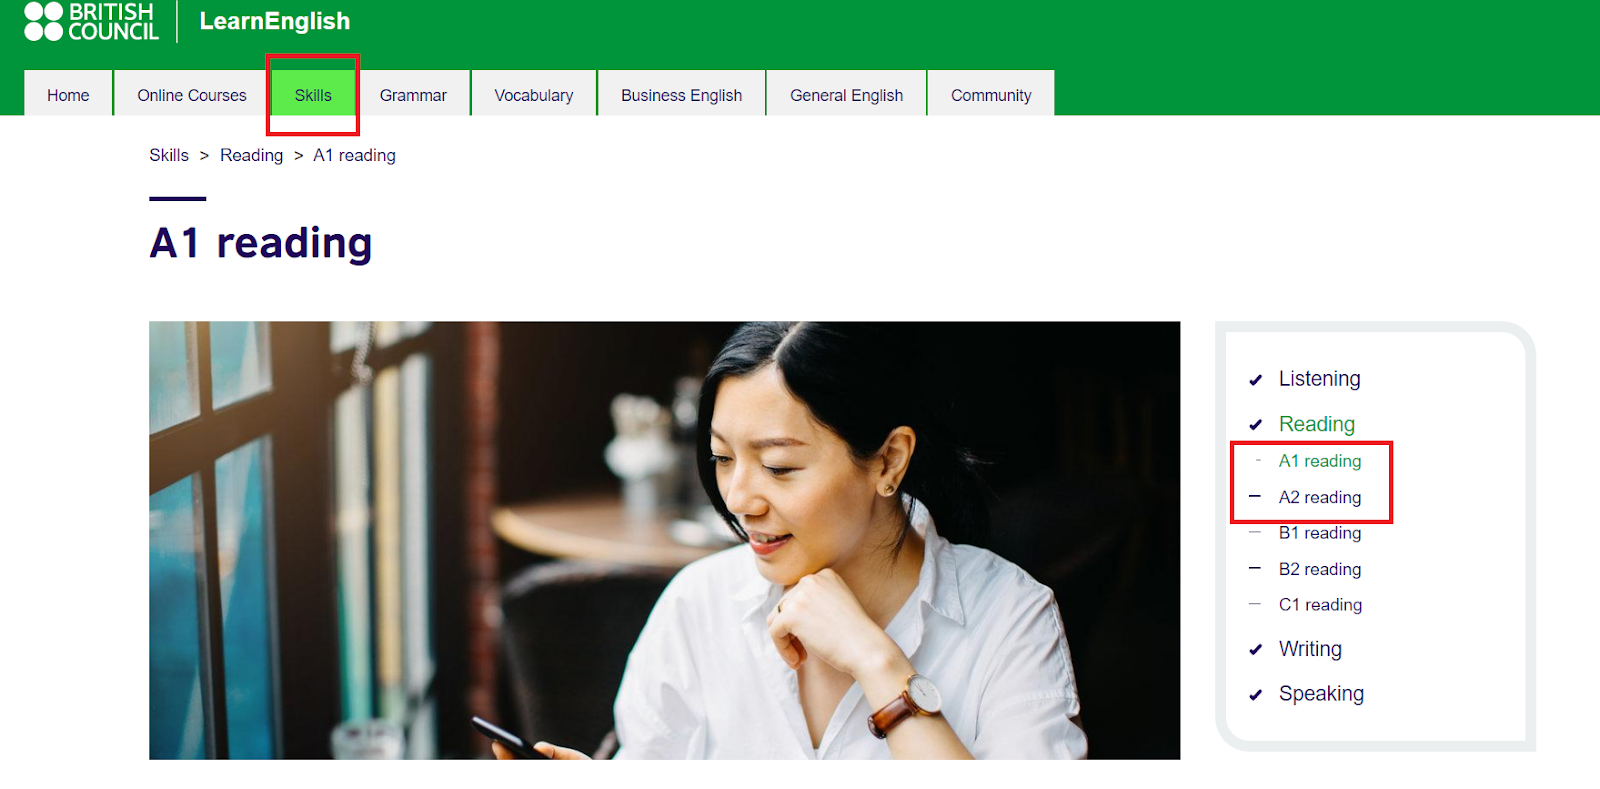
Task: Click the checkmark icon beside Reading
Action: [1255, 425]
